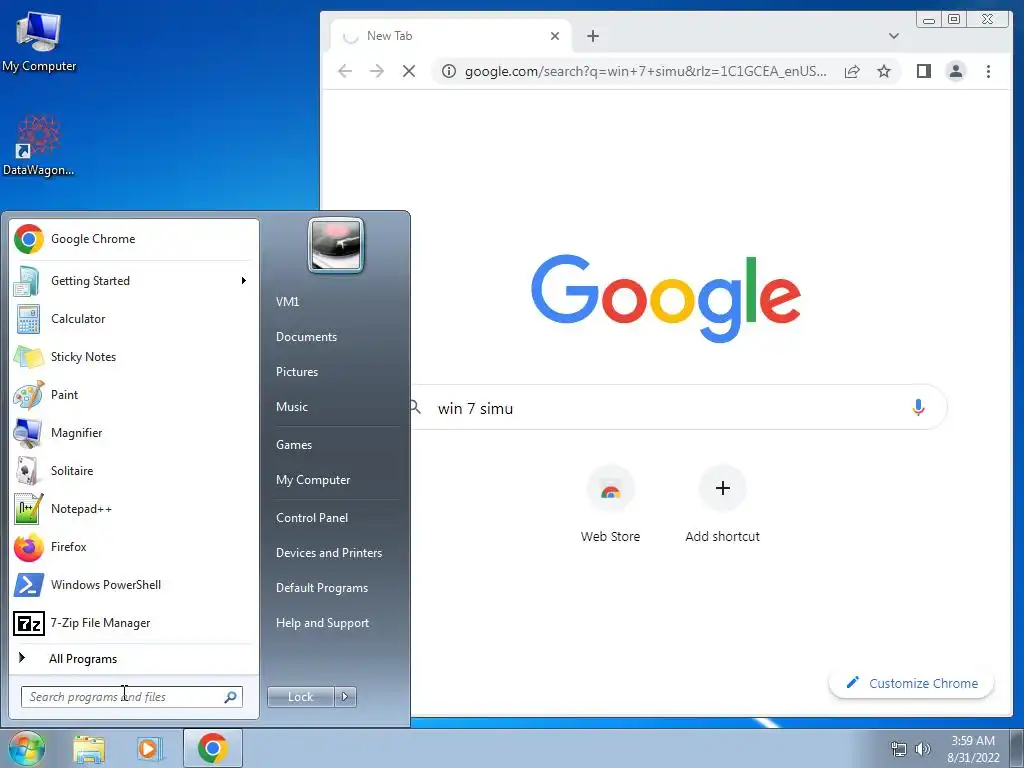Screen dimensions: 1024x768
Task: Launch Firefox from Start menu
Action: 134,547
